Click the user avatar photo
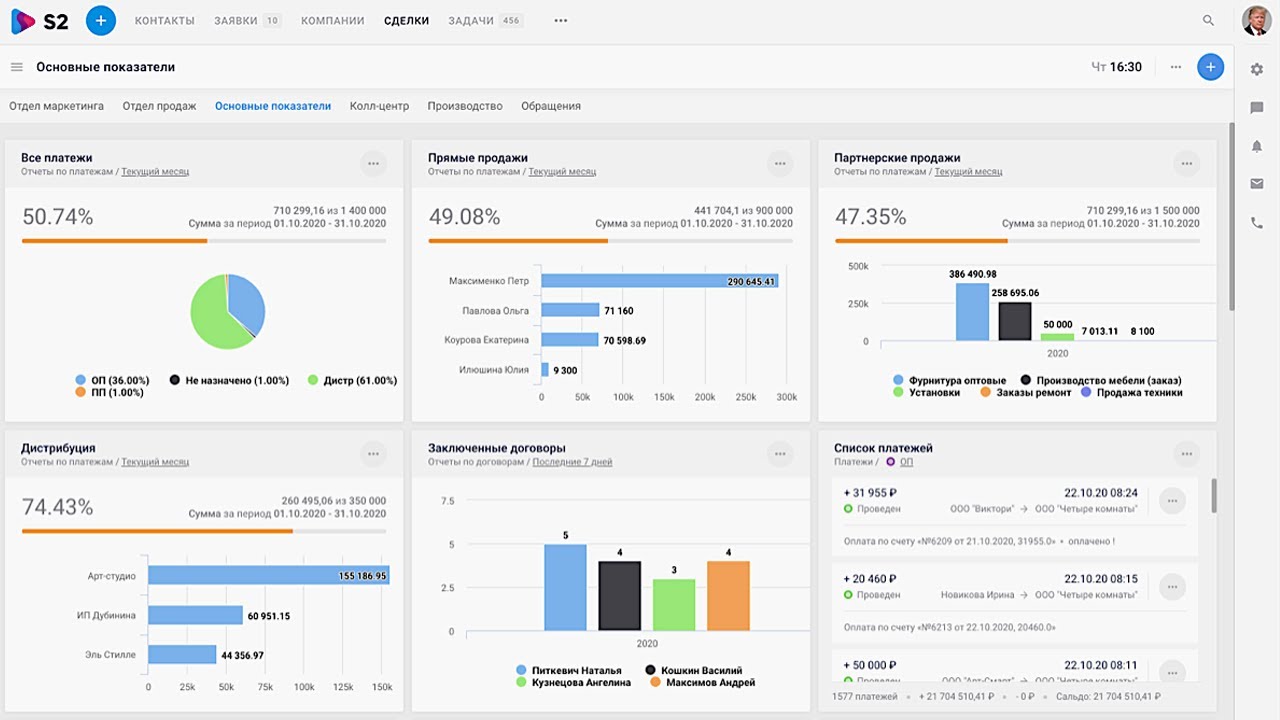Image resolution: width=1280 pixels, height=720 pixels. click(x=1256, y=20)
